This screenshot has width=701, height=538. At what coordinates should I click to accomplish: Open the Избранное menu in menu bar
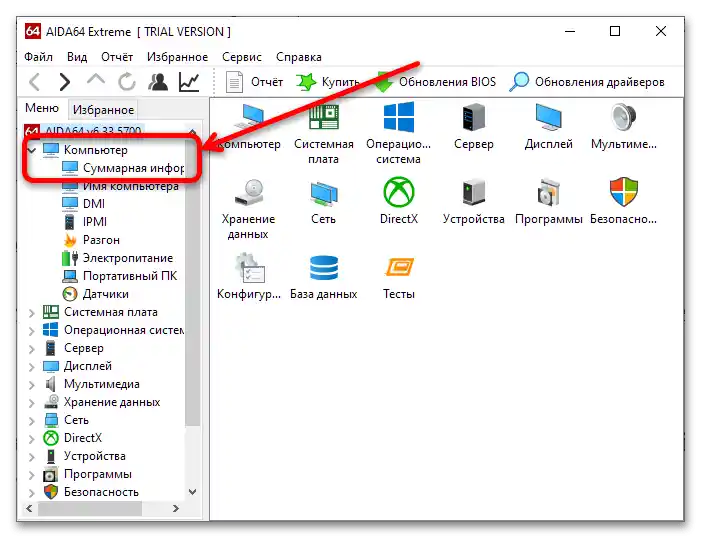tap(177, 57)
